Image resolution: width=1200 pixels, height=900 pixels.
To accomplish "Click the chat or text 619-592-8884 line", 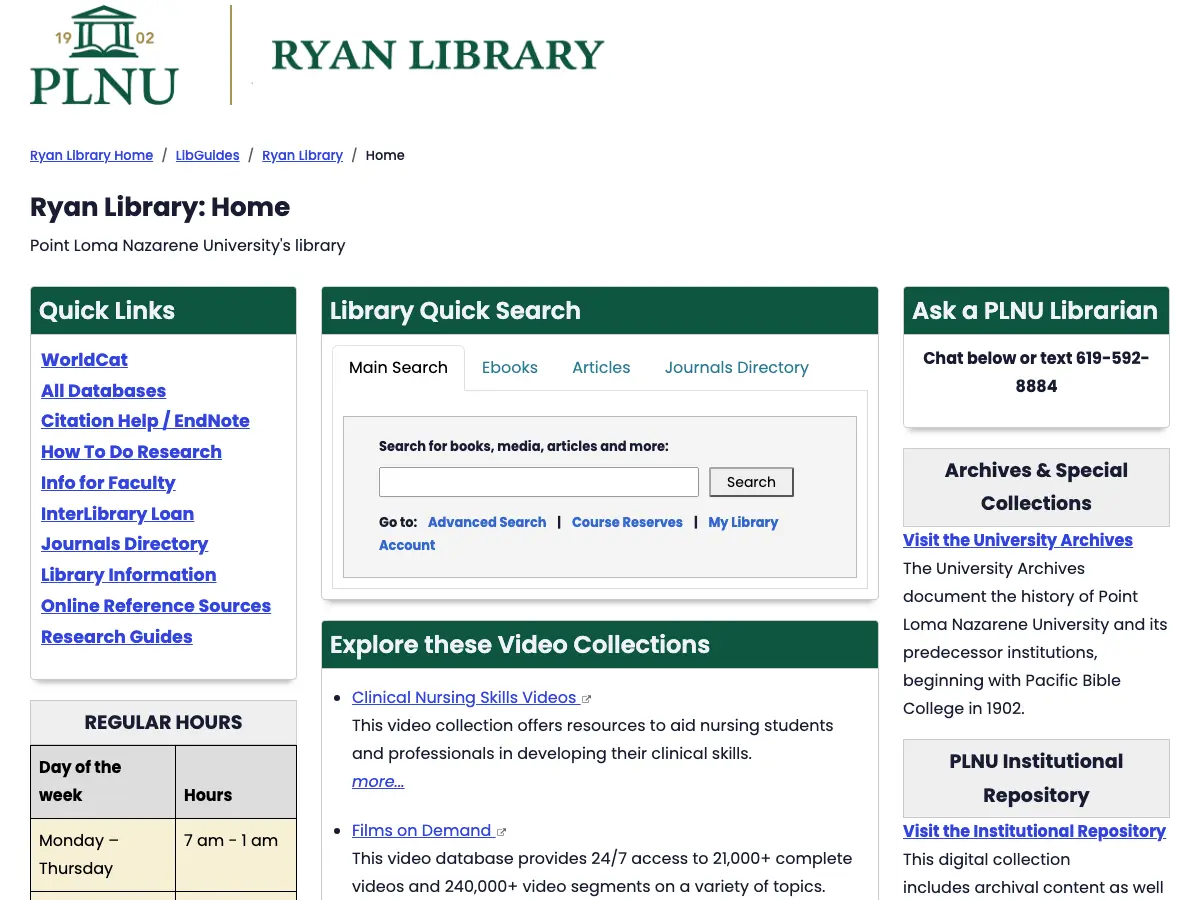I will pos(1036,372).
